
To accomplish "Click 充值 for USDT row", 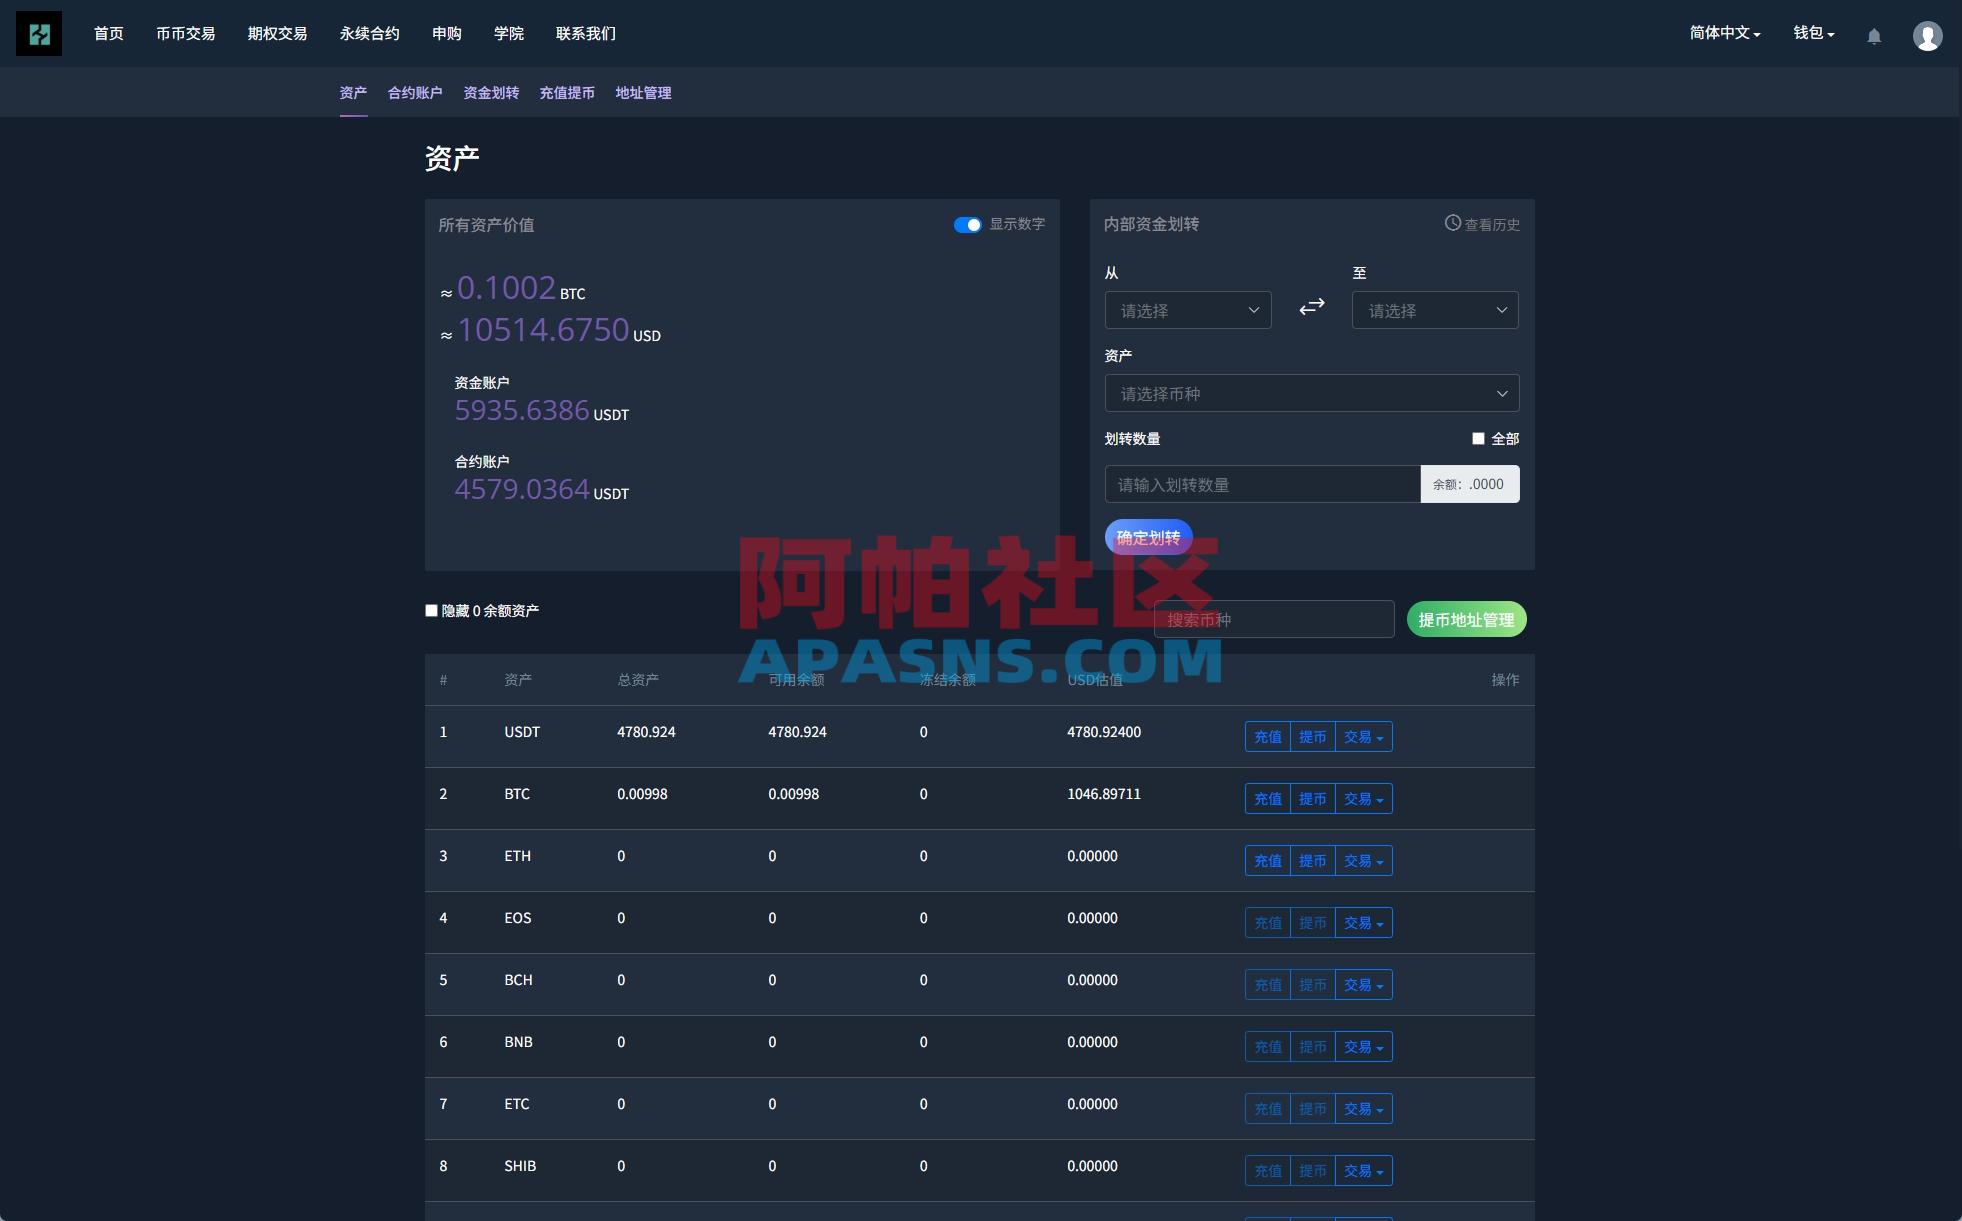I will pyautogui.click(x=1268, y=736).
